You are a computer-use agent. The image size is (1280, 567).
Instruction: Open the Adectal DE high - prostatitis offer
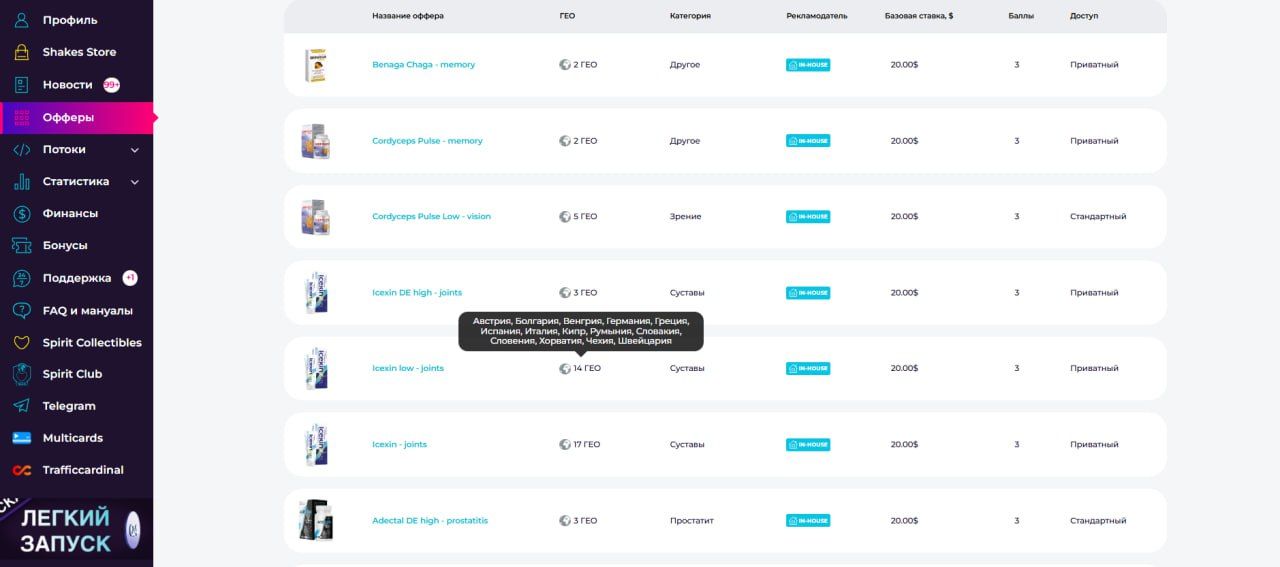pyautogui.click(x=430, y=521)
